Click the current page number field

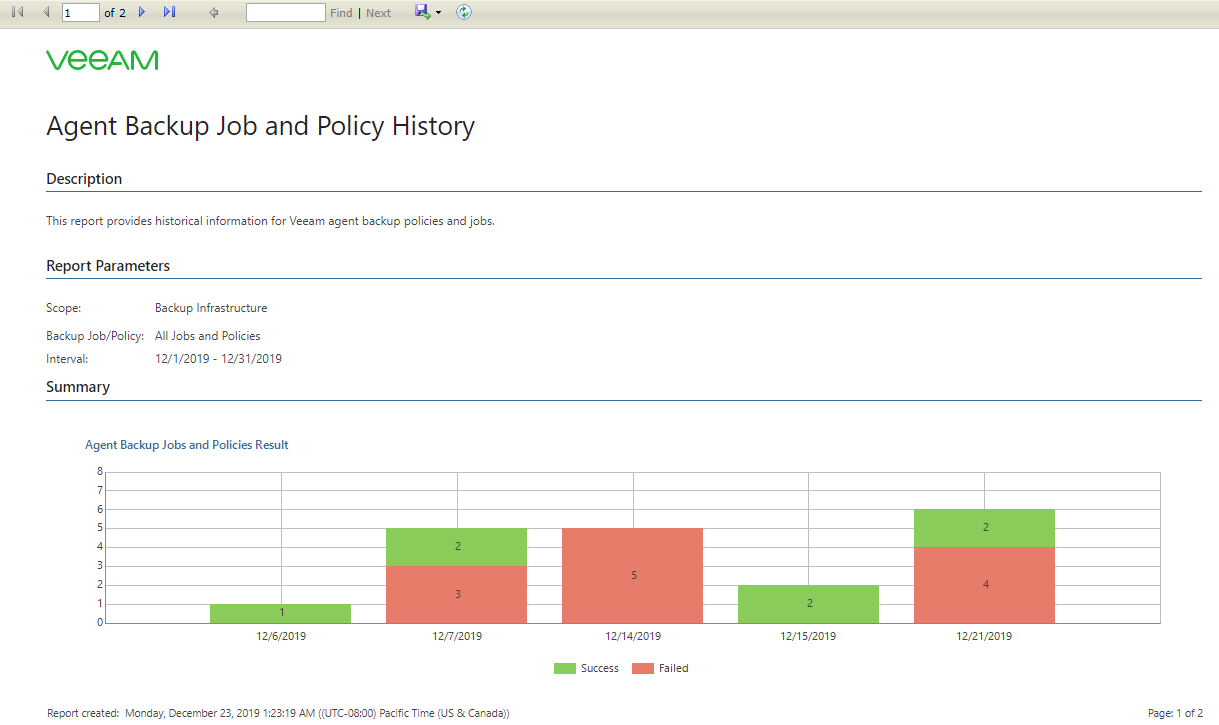(x=80, y=12)
